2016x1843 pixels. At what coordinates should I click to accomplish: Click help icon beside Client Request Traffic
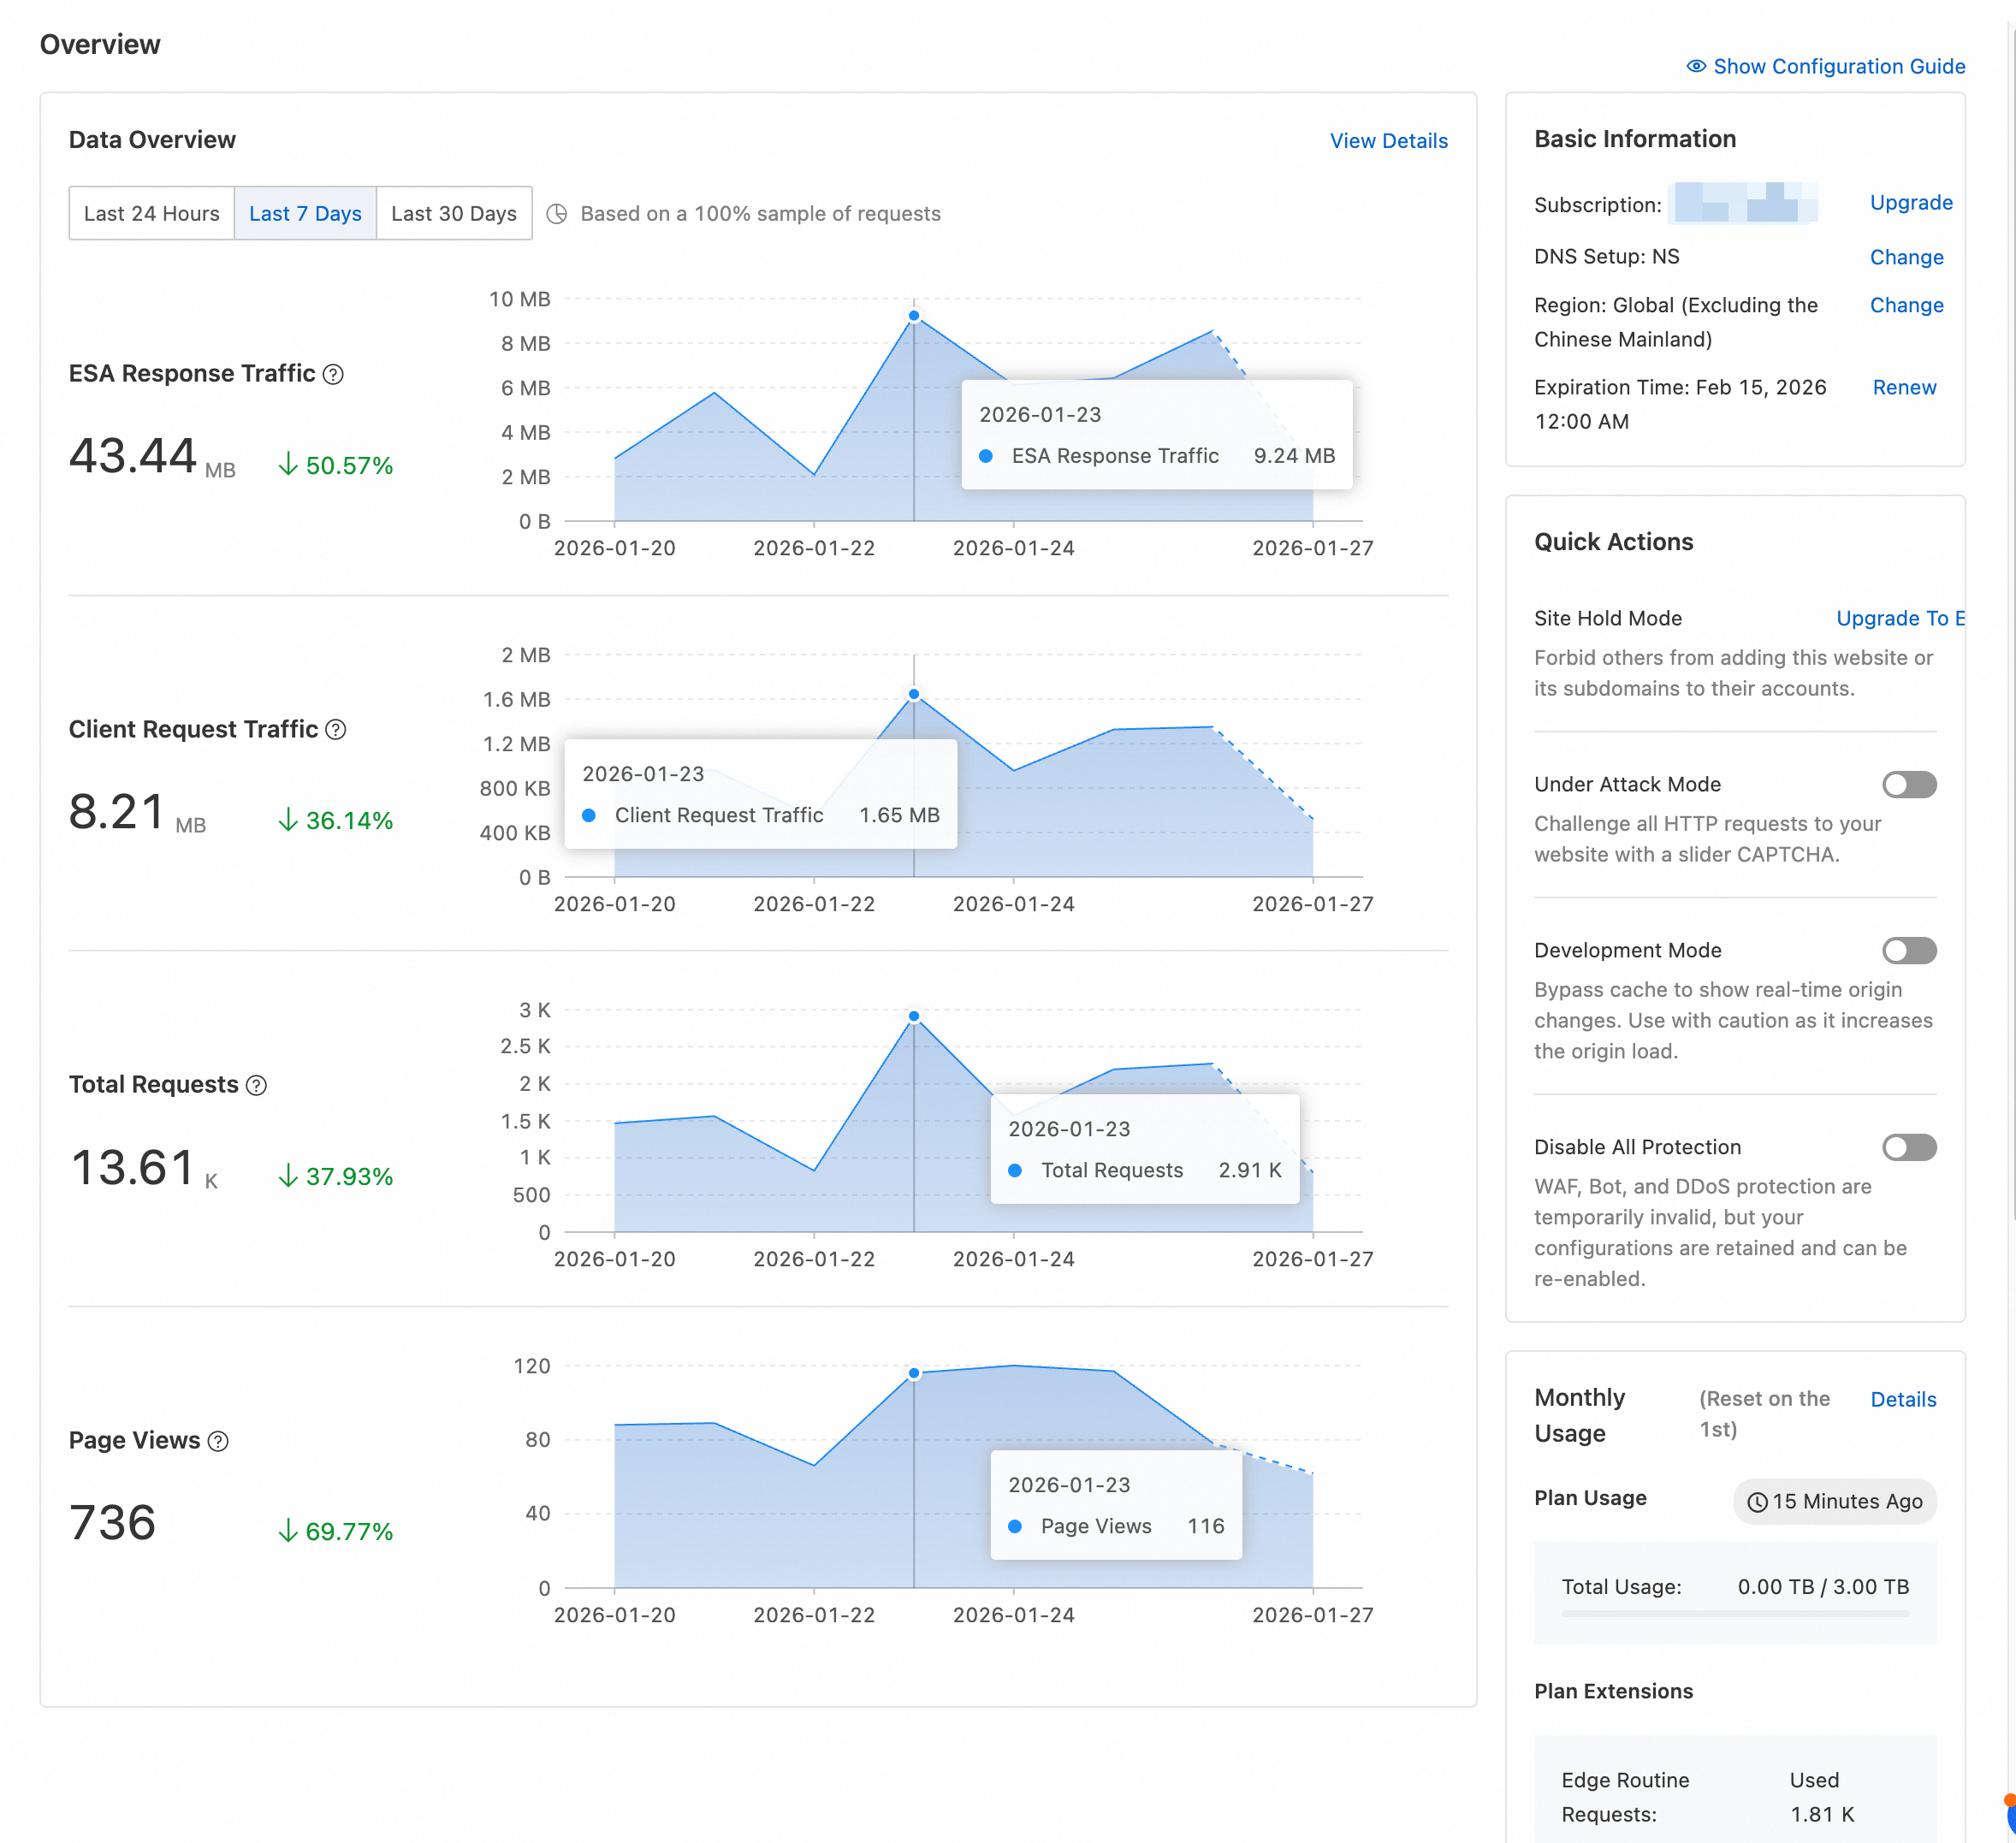coord(336,730)
